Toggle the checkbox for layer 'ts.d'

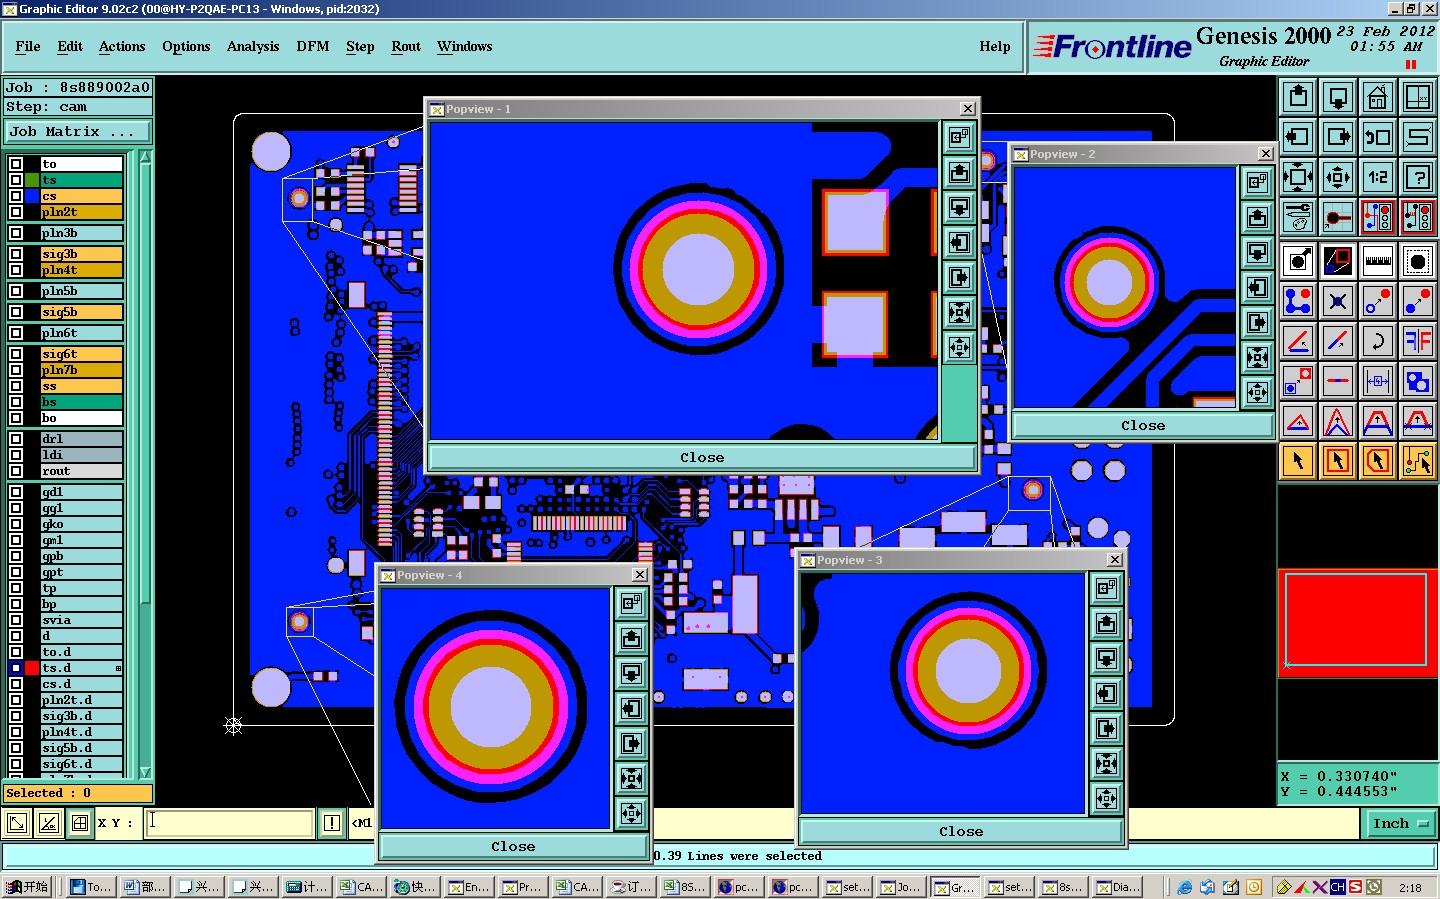pyautogui.click(x=16, y=668)
